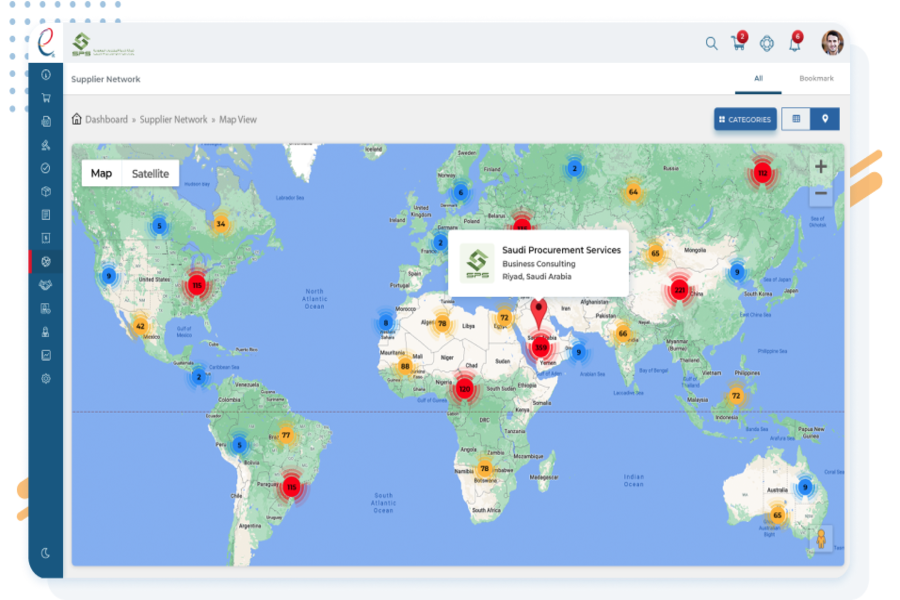Click the home icon in the breadcrumb
Screen dimensions: 900x600
77,119
